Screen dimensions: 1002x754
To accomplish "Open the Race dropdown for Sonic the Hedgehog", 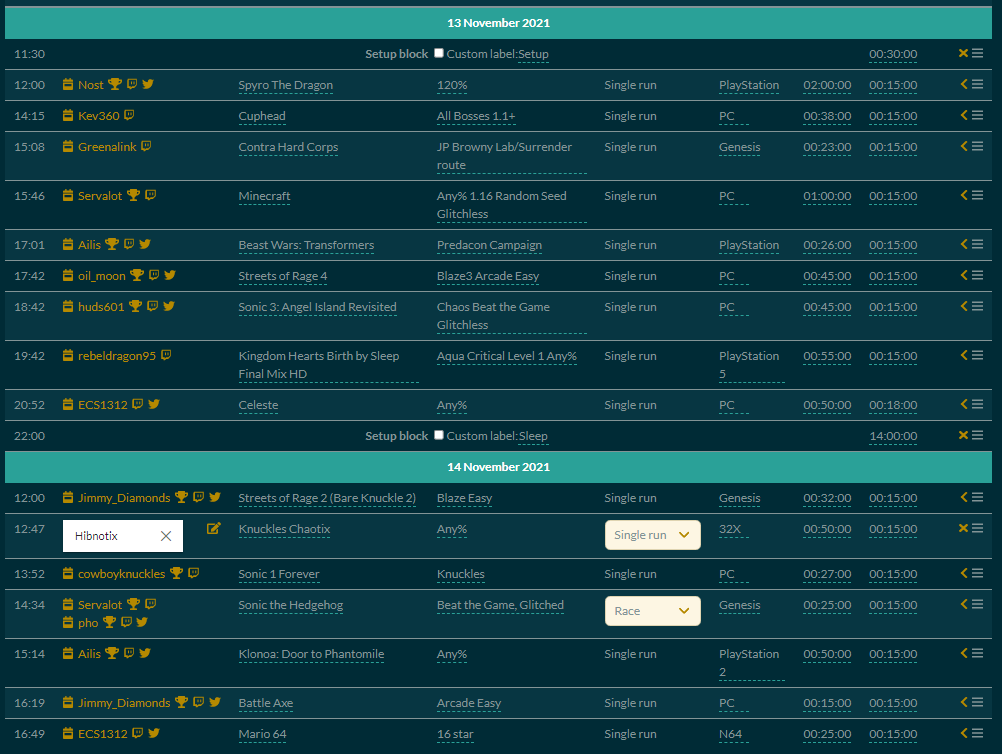I will click(652, 611).
